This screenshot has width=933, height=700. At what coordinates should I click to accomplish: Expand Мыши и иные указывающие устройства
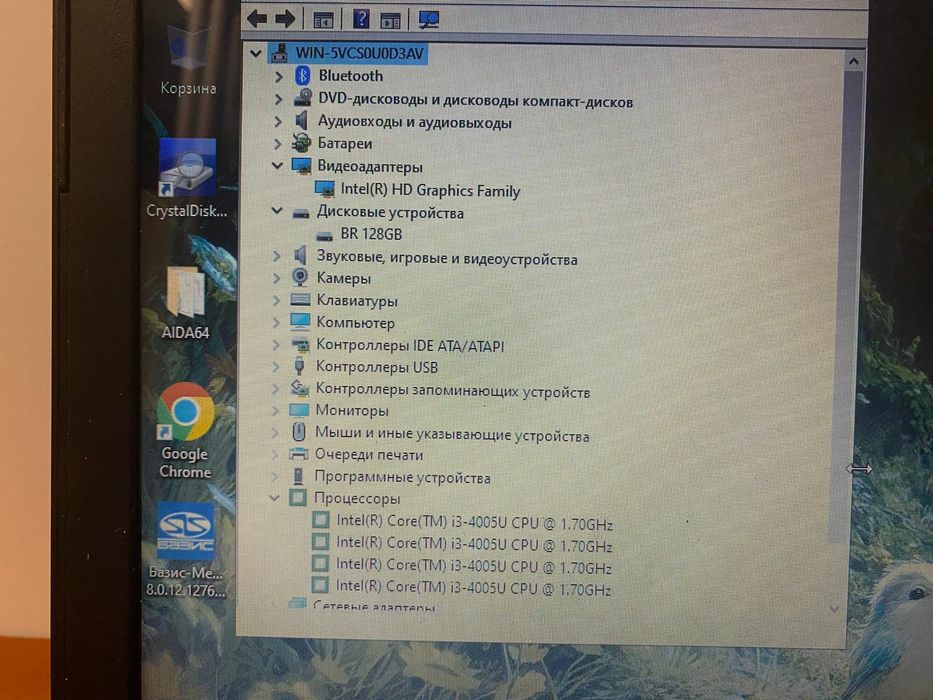275,433
